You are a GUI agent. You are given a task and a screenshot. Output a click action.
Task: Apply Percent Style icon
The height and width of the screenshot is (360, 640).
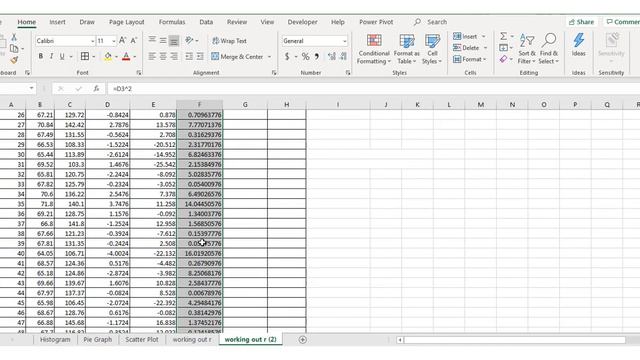click(305, 56)
